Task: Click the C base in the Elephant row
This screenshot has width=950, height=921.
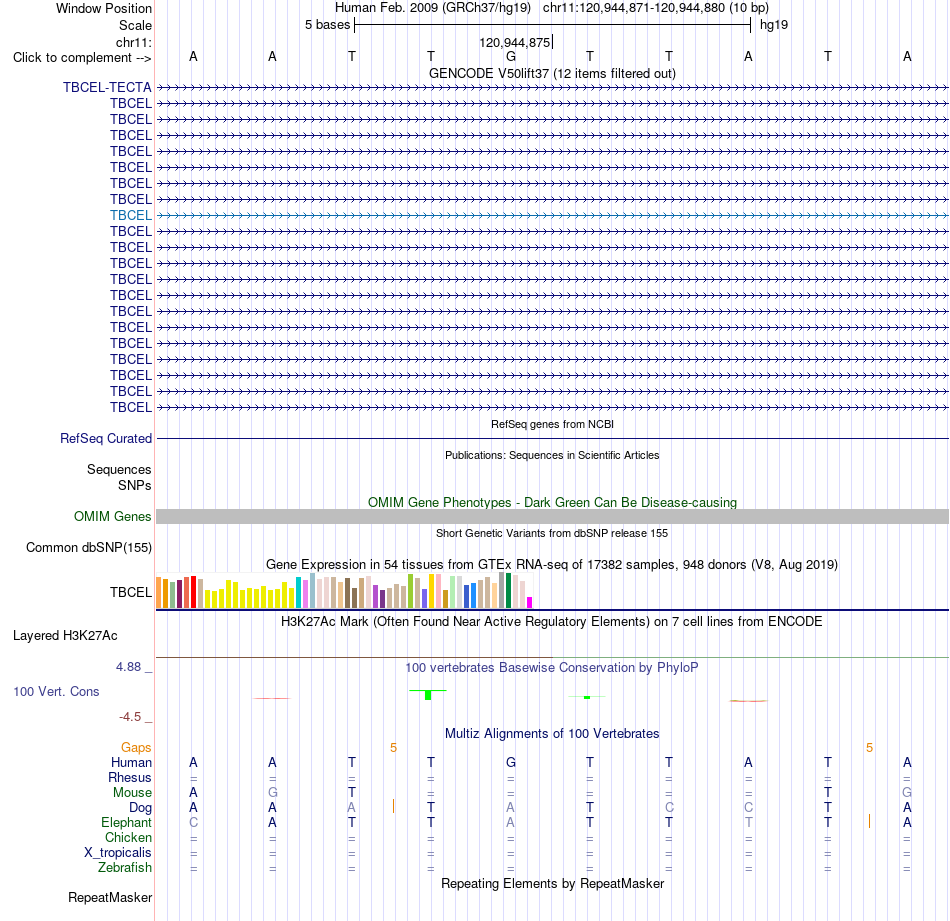Action: [193, 822]
